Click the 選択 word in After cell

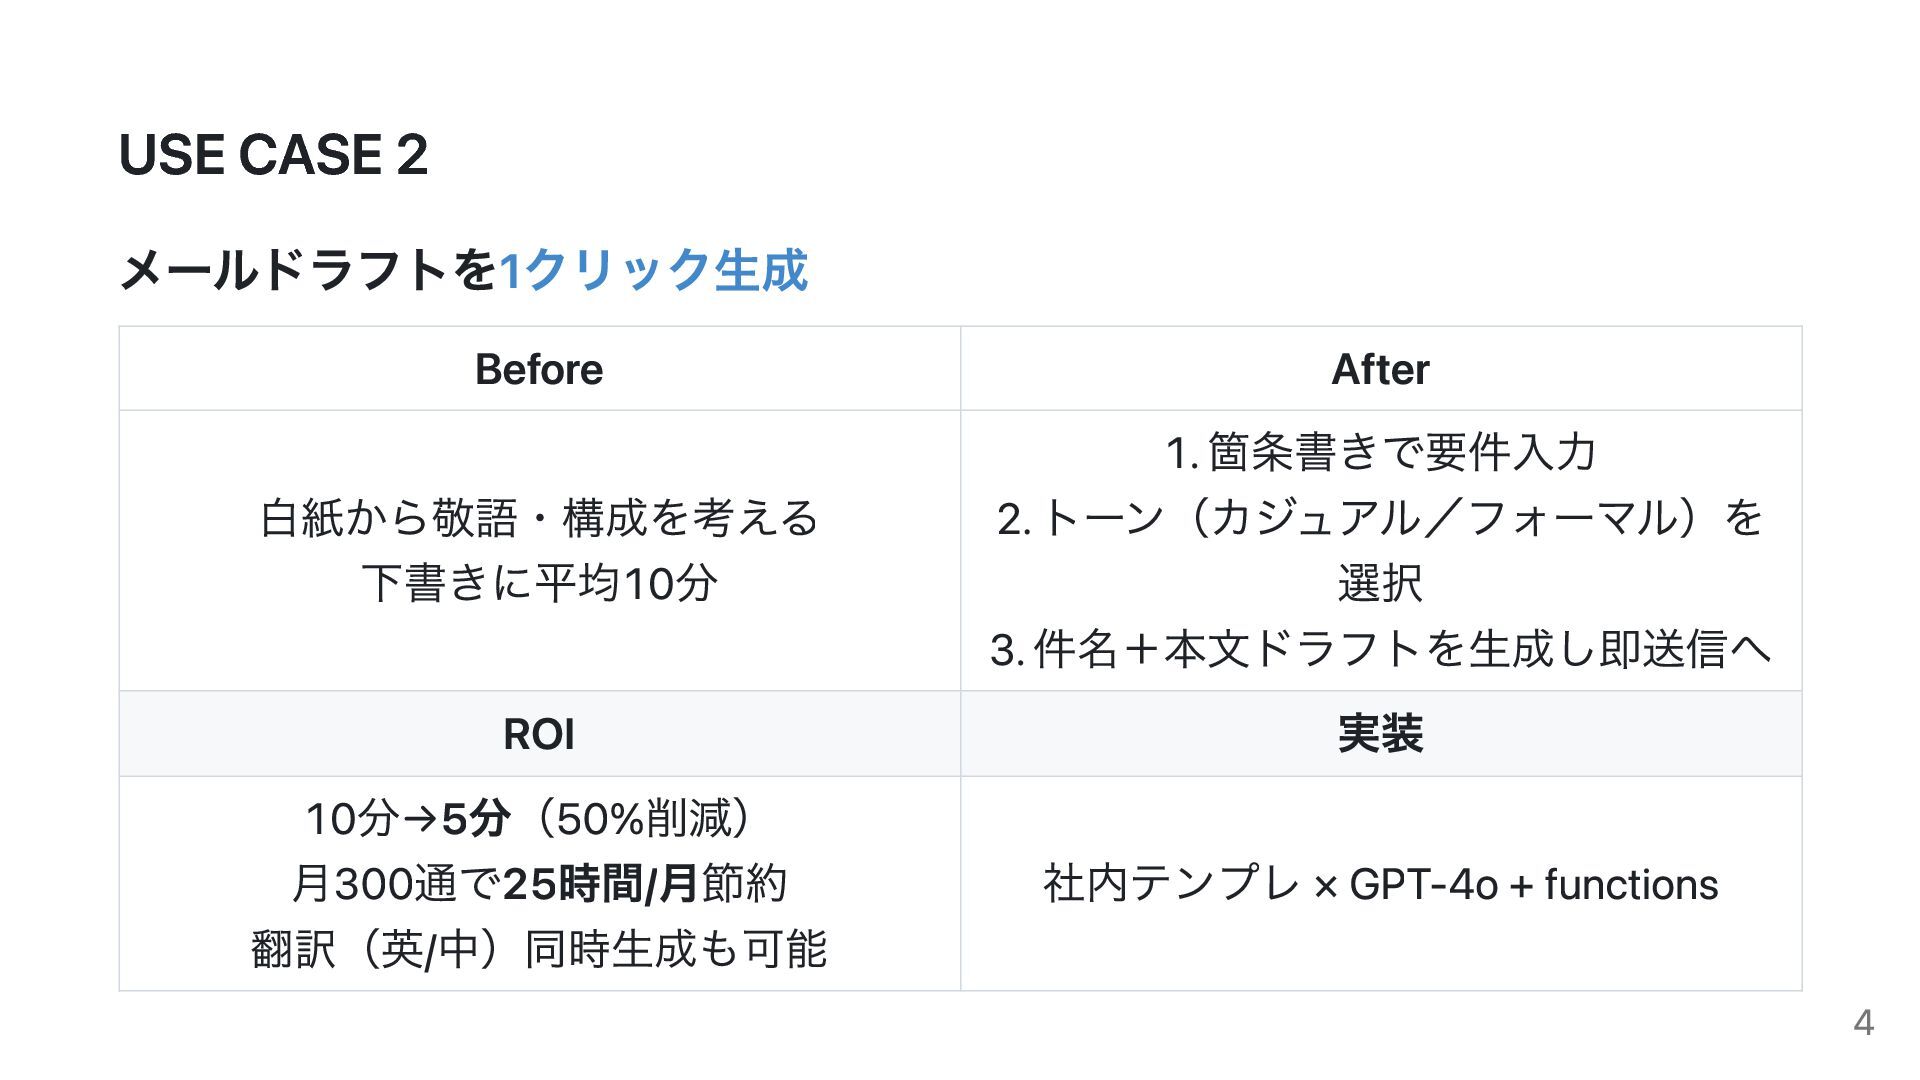1380,583
